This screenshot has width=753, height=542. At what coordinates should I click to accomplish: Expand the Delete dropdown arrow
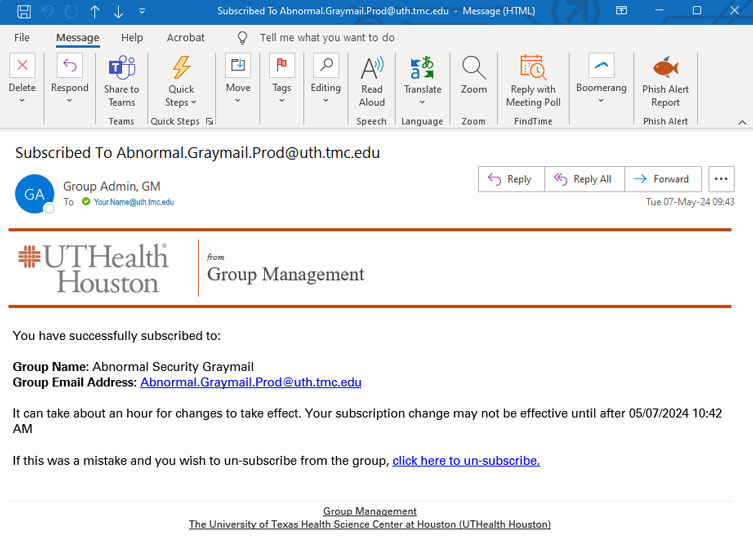[22, 100]
